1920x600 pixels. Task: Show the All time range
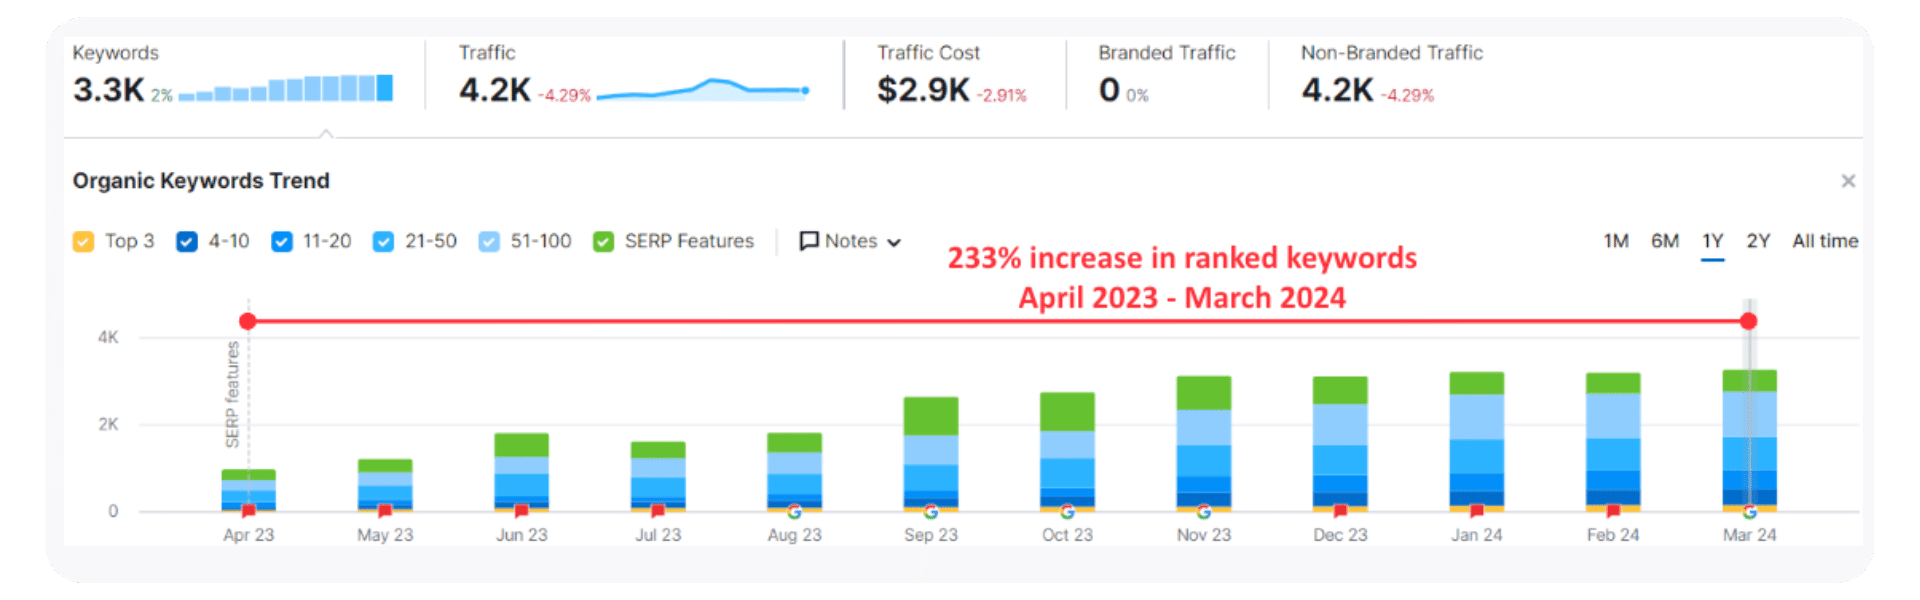pyautogui.click(x=1825, y=241)
